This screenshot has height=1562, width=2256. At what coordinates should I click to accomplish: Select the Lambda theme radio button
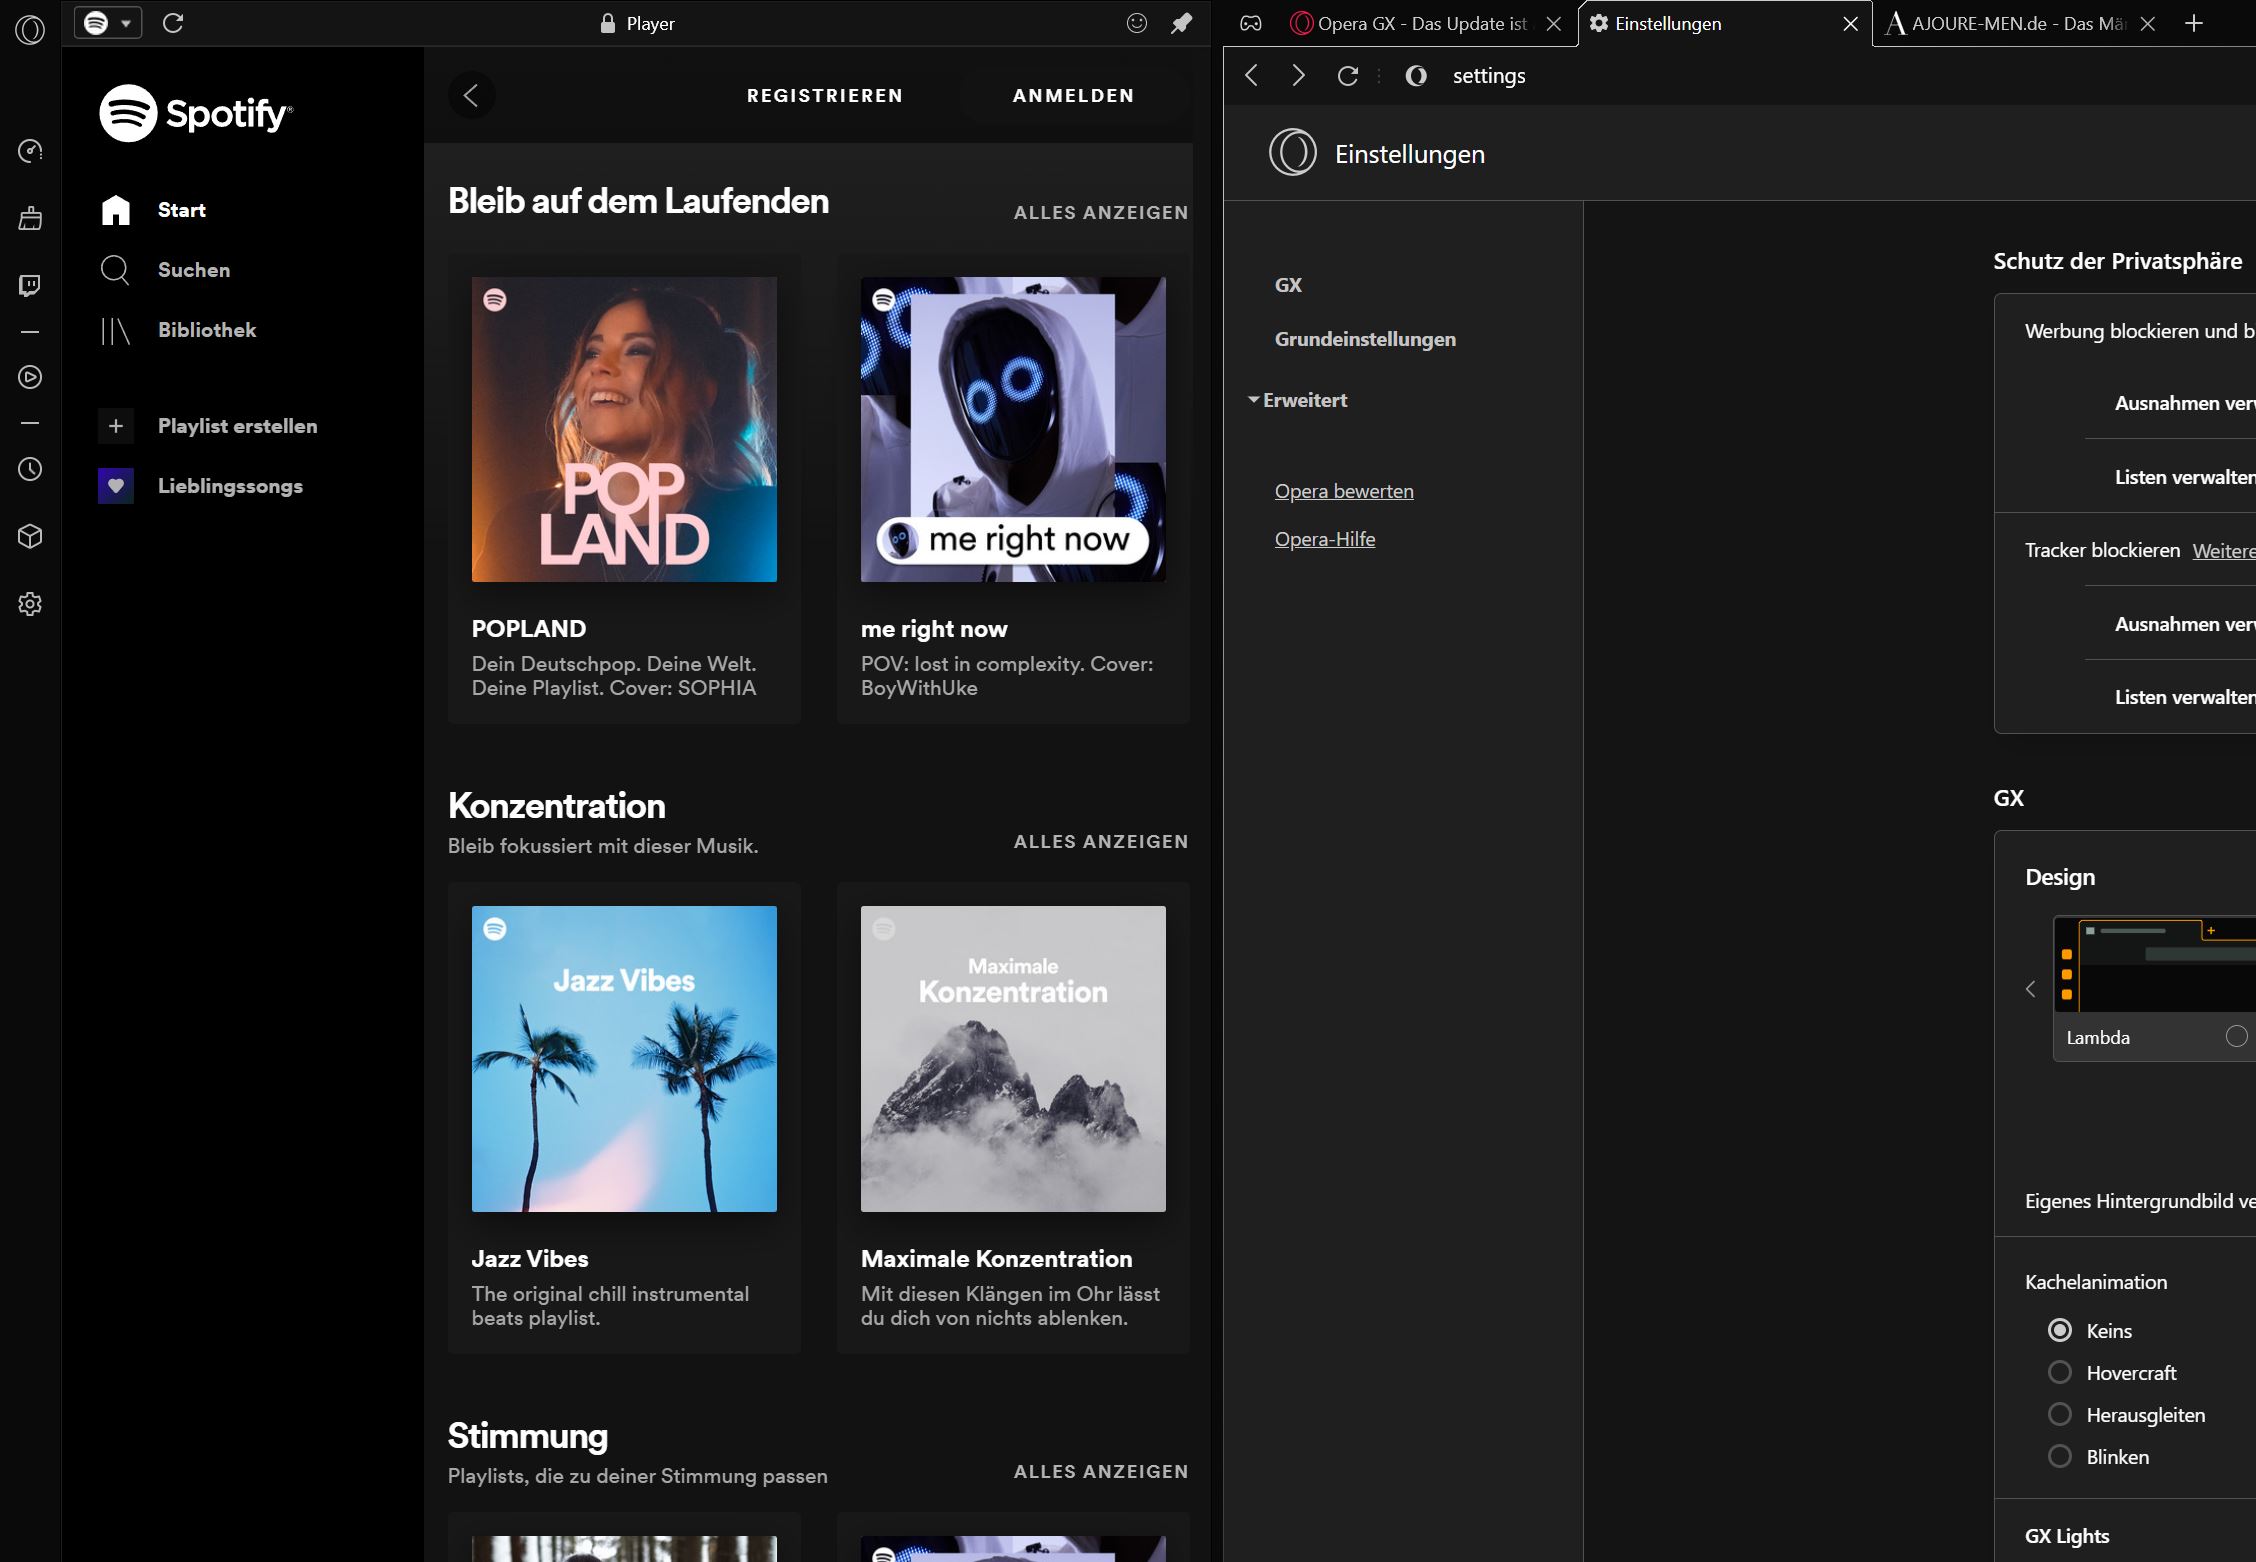(x=2237, y=1036)
